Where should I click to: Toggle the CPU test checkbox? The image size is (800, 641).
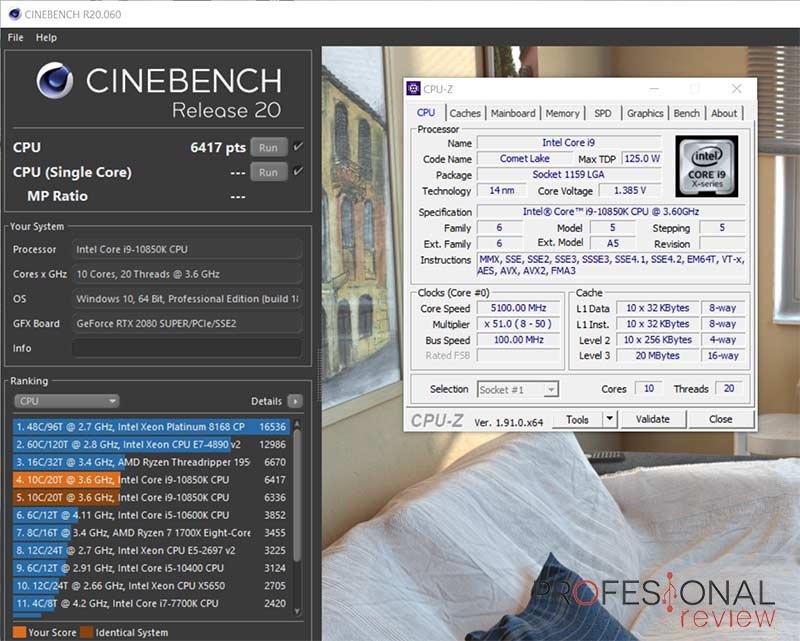pyautogui.click(x=298, y=147)
